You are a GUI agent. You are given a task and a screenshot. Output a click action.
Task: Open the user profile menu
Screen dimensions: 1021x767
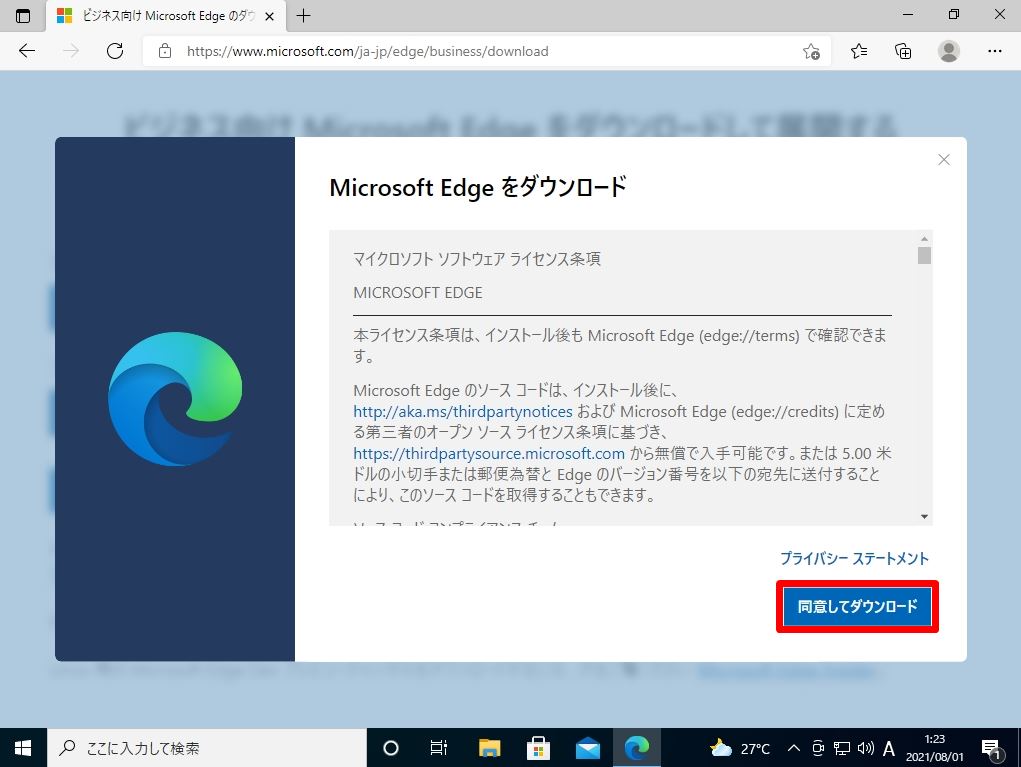(x=949, y=51)
